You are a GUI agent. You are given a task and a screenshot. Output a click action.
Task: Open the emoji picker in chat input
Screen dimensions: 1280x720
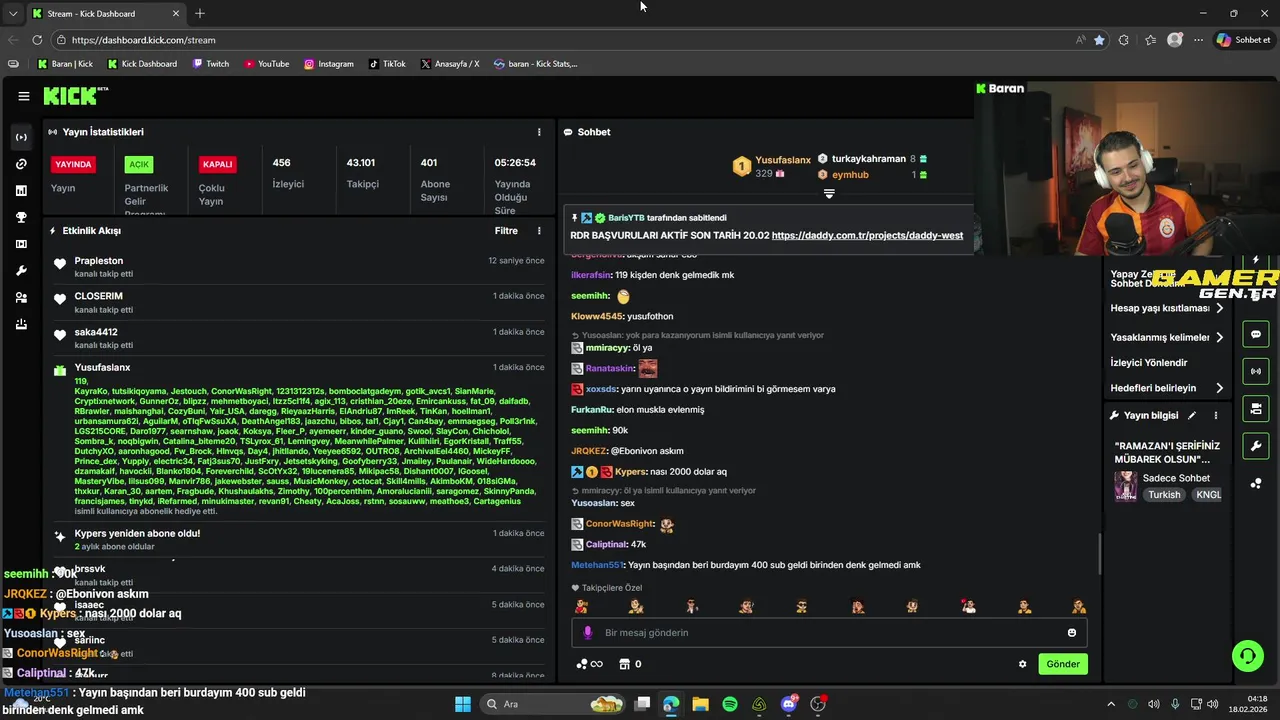tap(1072, 632)
